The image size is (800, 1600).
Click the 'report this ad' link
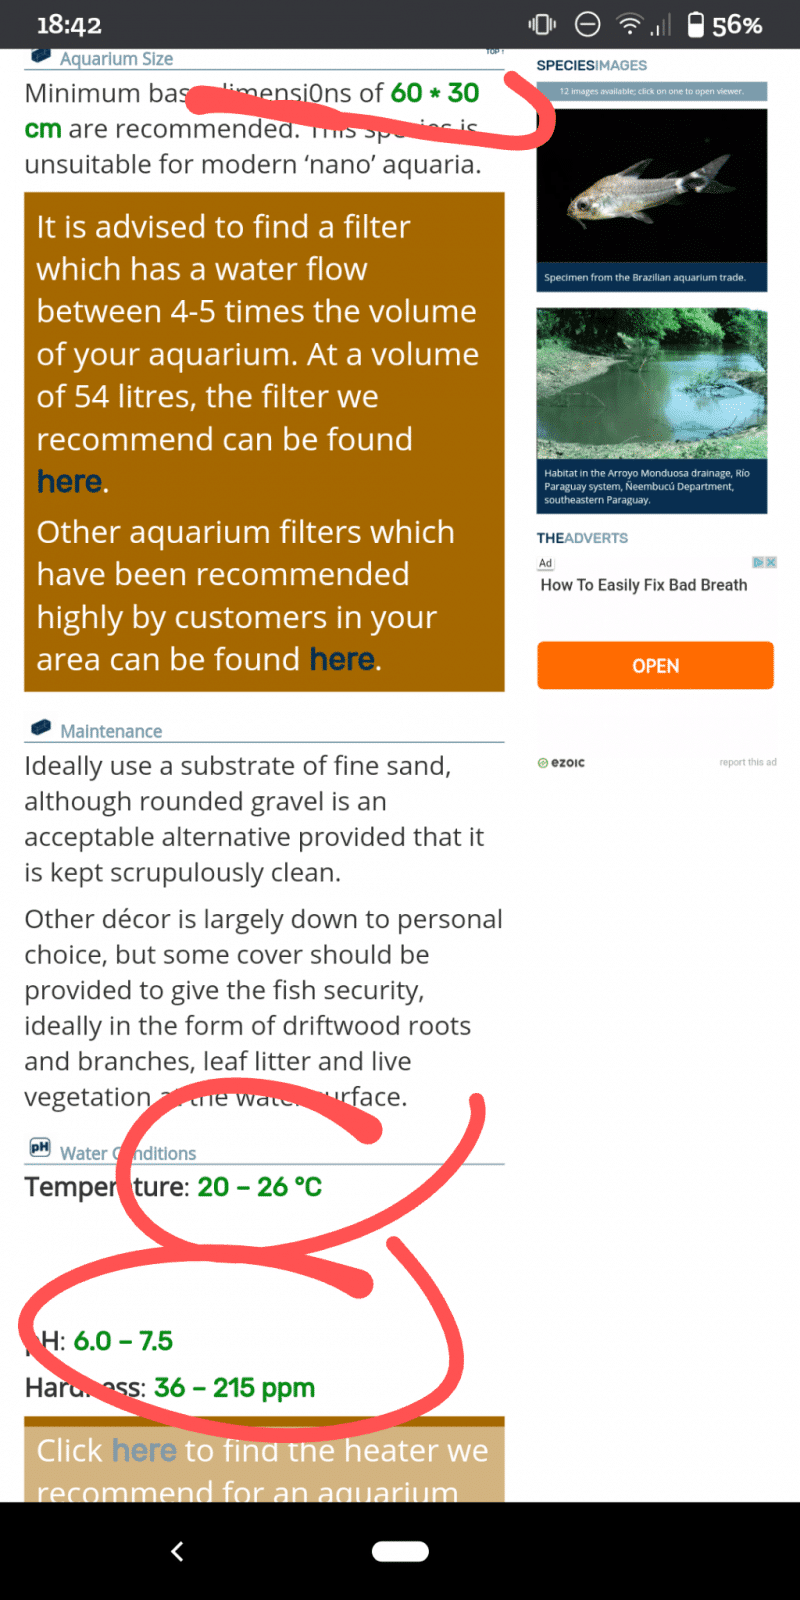[748, 762]
